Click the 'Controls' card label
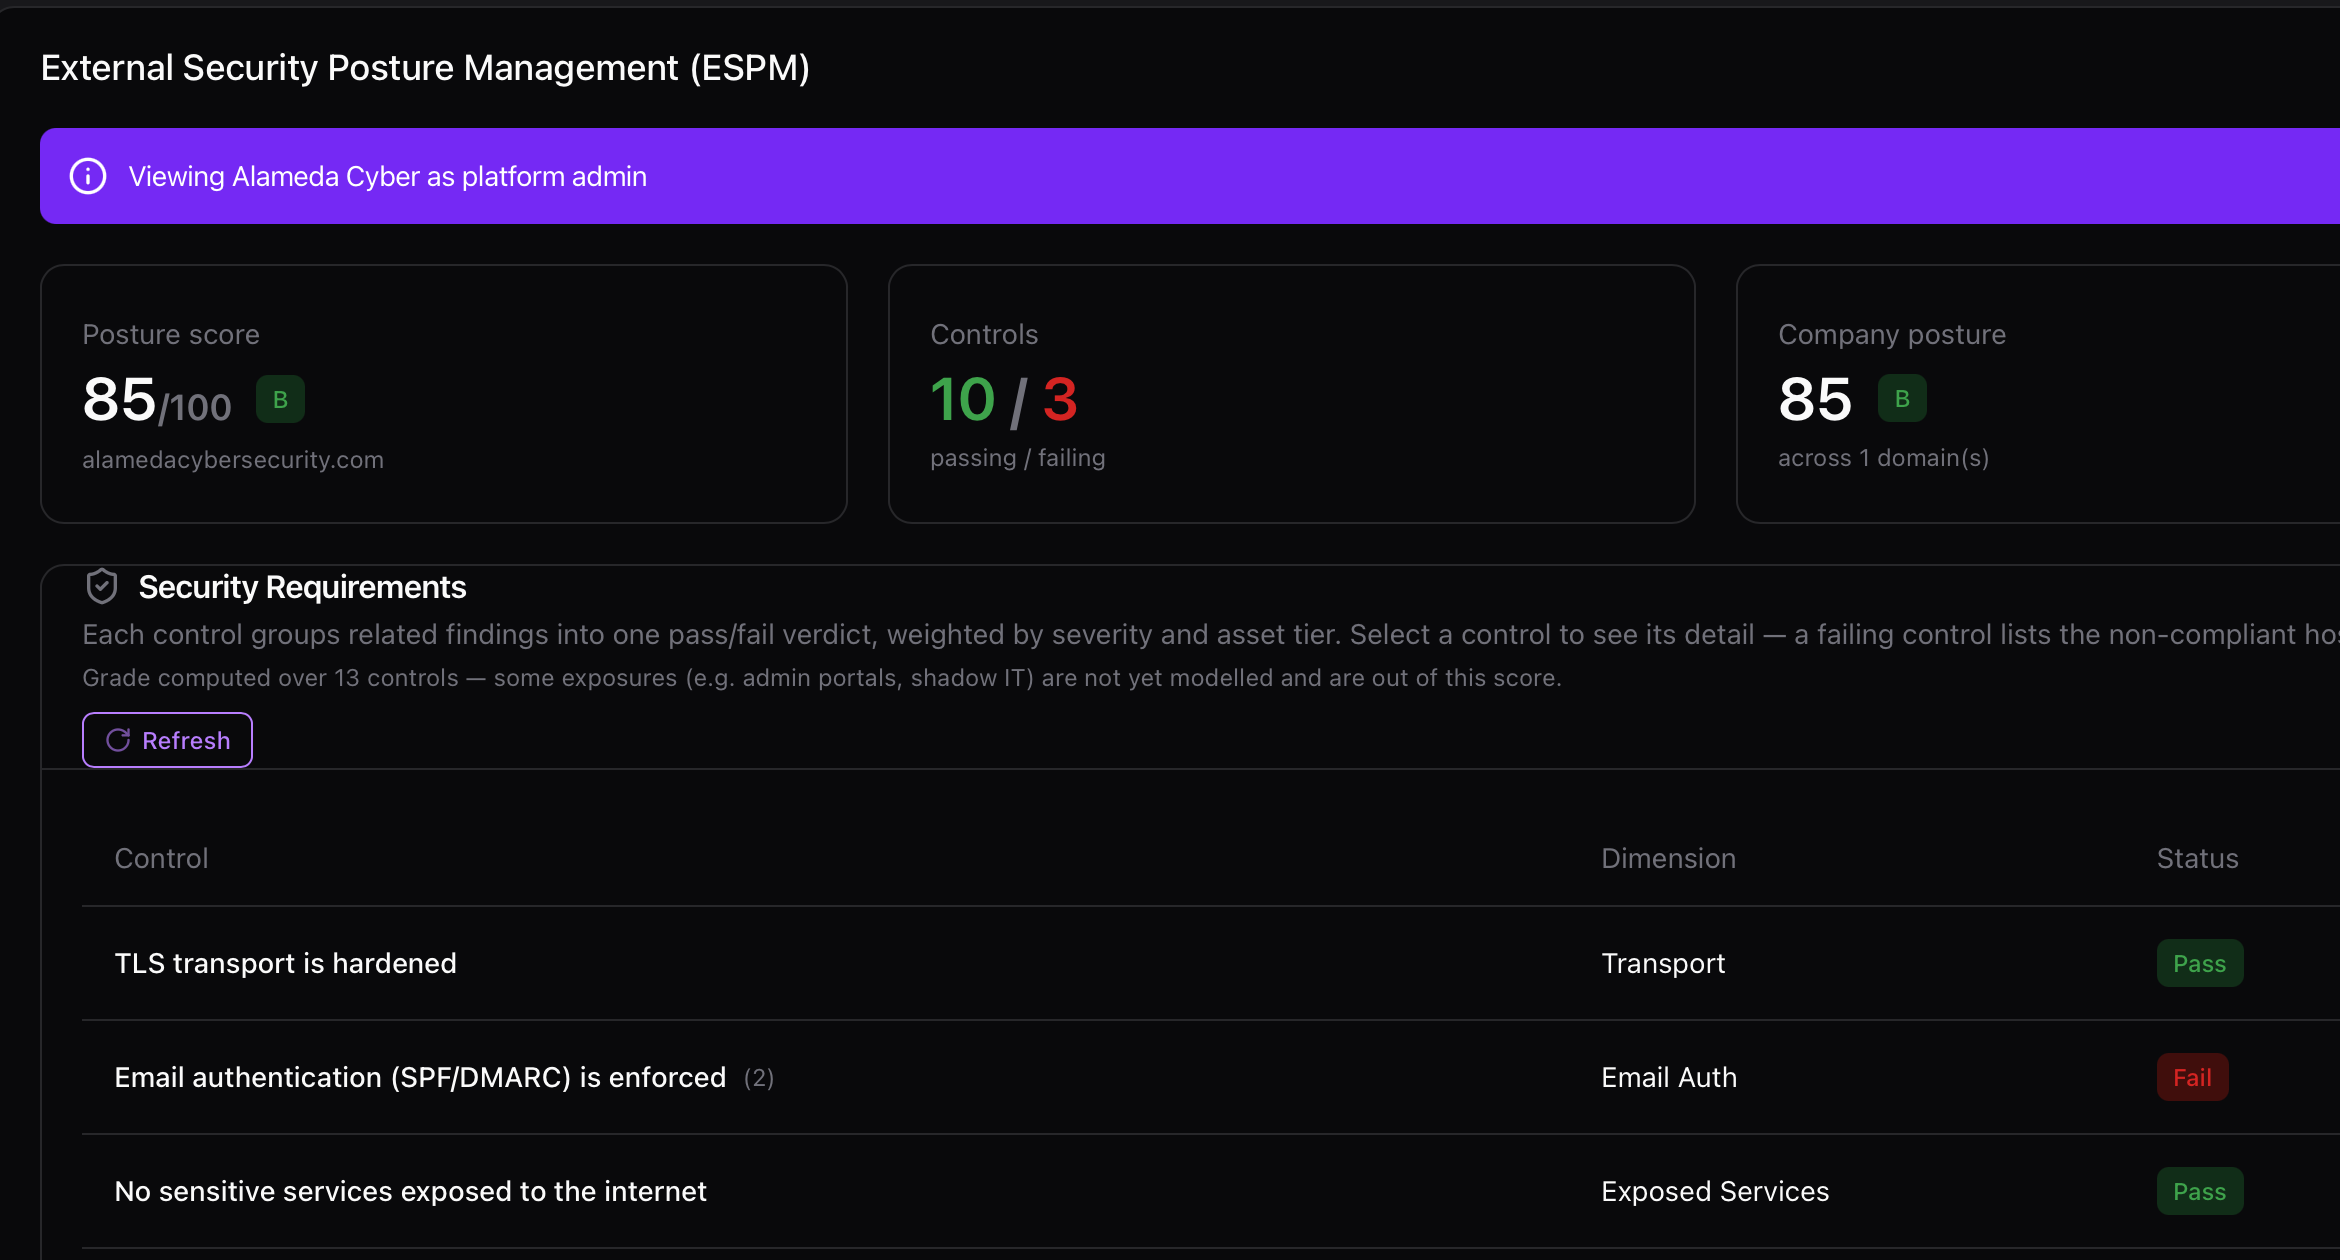2340x1260 pixels. 984,334
